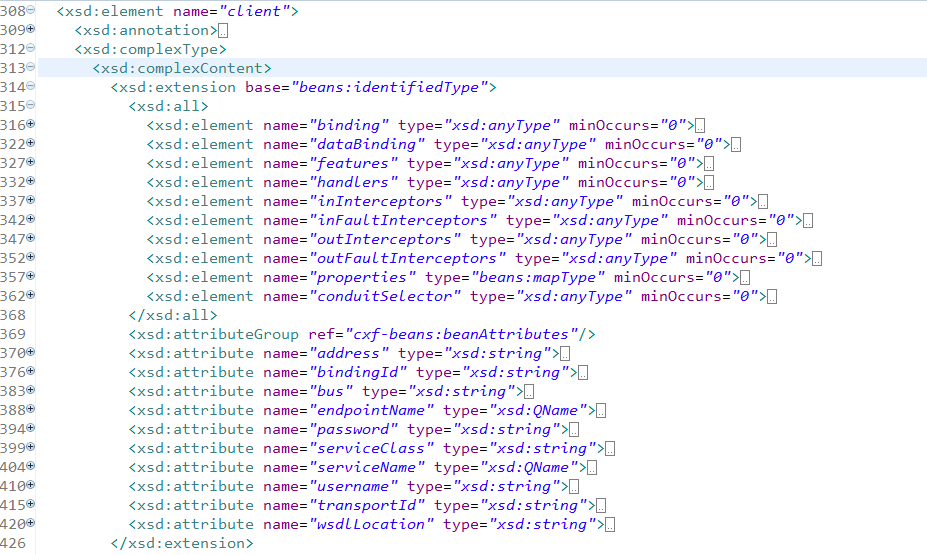Click the folded-content box after endpointName attribute

pos(601,411)
